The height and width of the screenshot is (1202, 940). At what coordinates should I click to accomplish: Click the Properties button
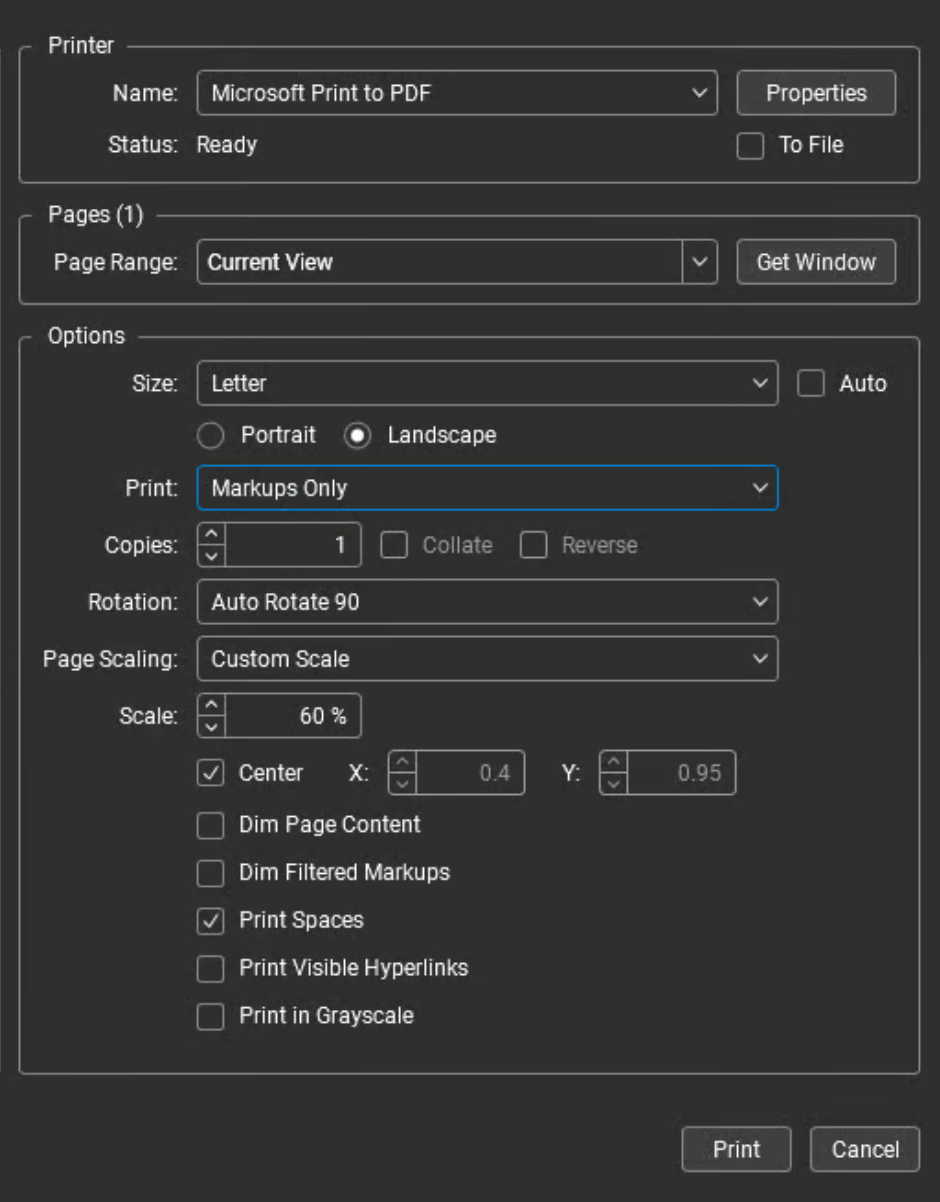(x=815, y=92)
